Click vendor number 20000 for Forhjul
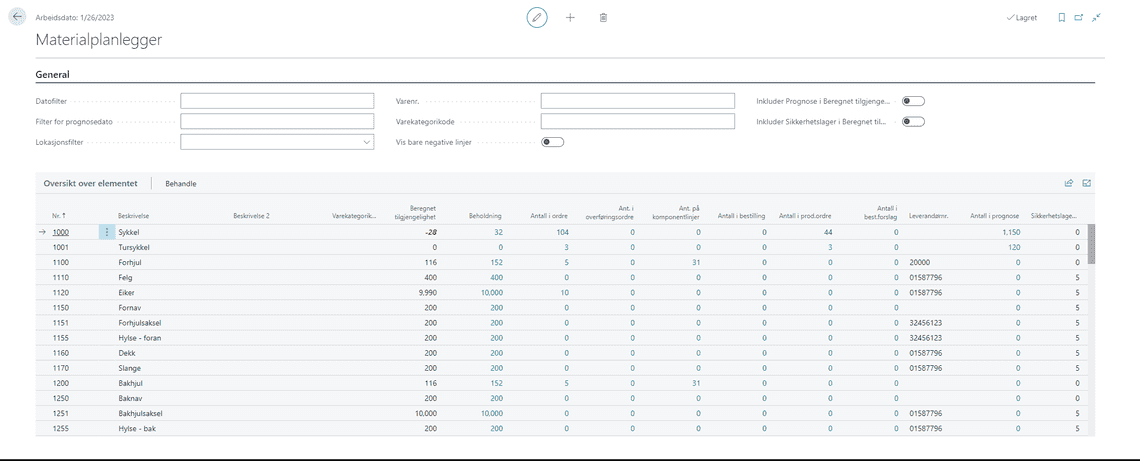1140x461 pixels. point(920,262)
